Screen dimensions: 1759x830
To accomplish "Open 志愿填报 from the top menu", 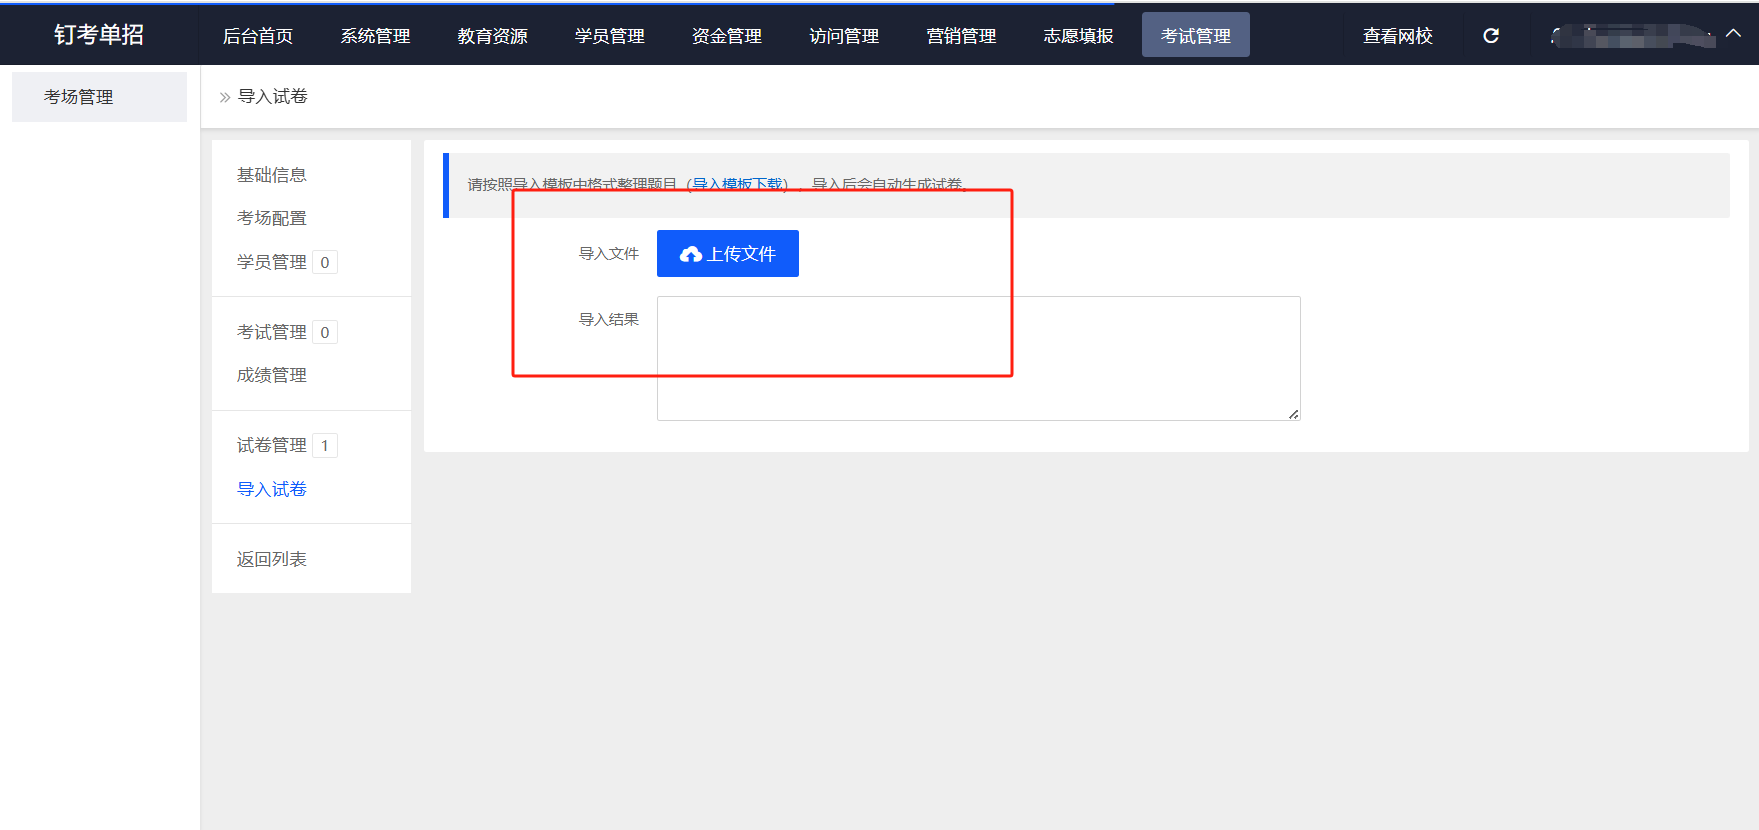I will [1078, 36].
